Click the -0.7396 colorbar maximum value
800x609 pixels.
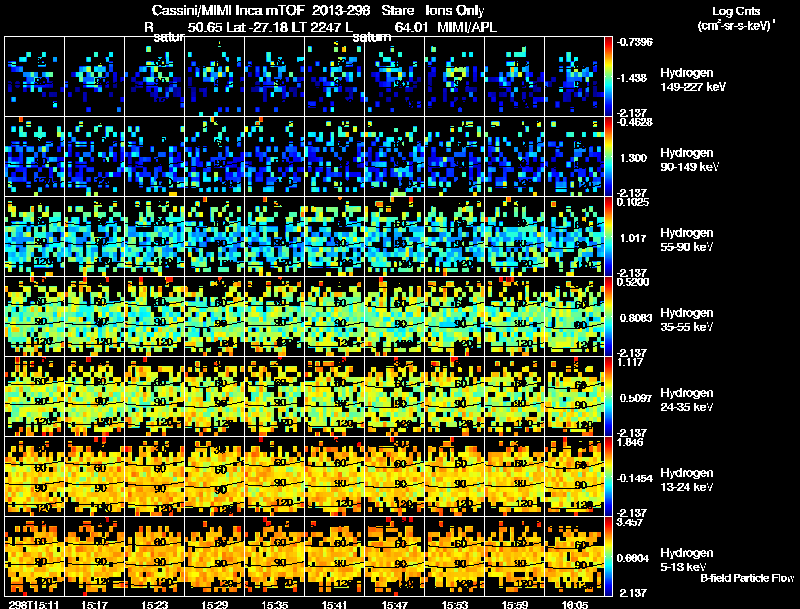click(x=635, y=42)
